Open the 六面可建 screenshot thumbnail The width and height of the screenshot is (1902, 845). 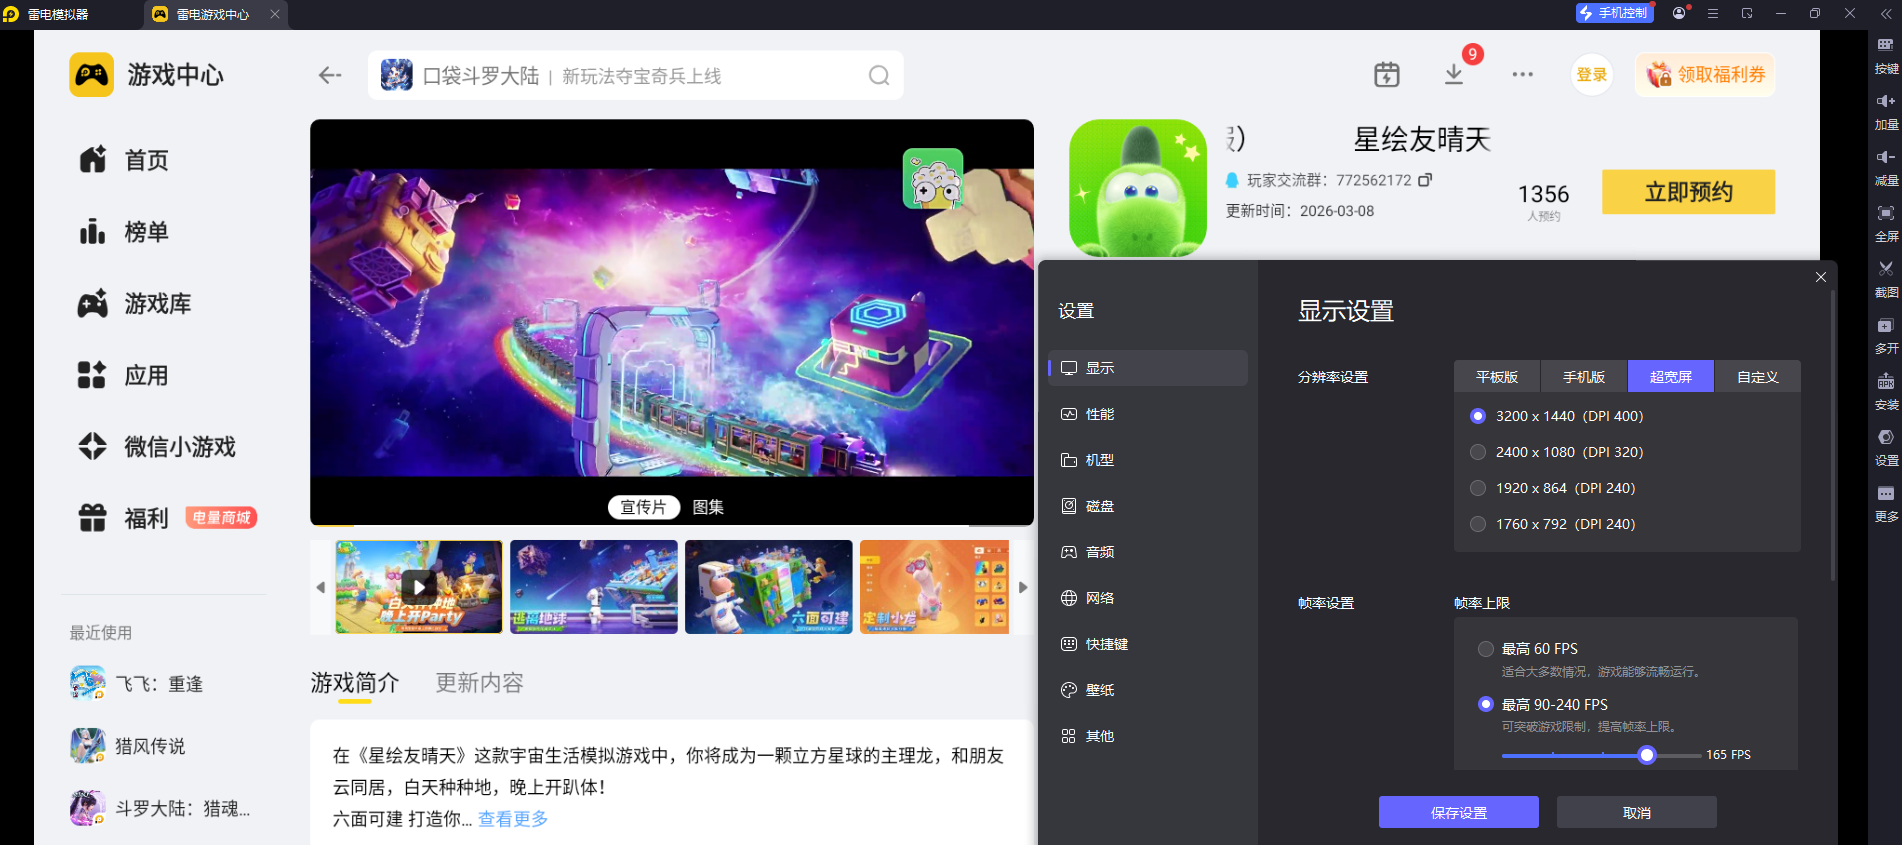click(769, 587)
